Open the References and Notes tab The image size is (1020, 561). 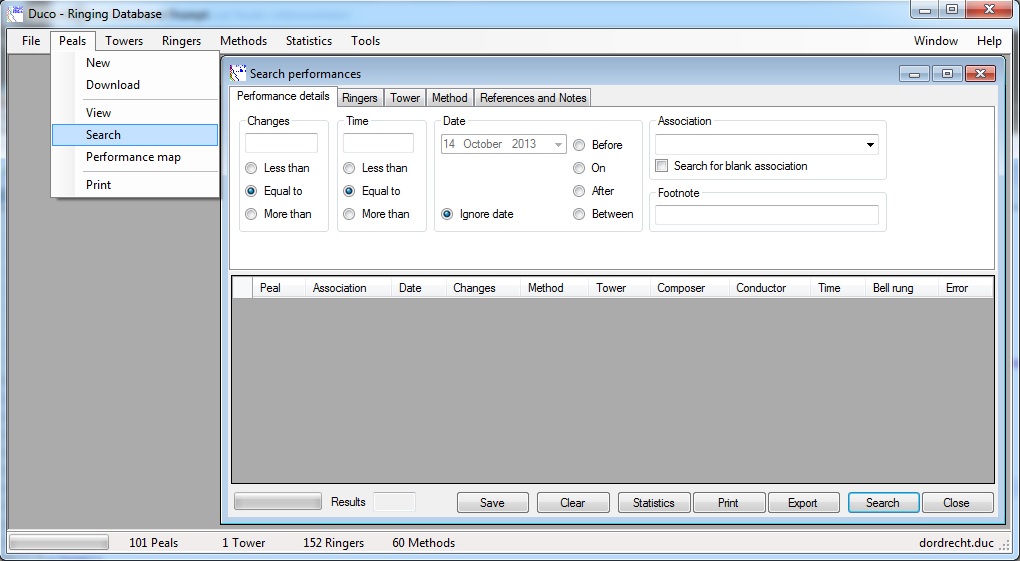coord(533,98)
